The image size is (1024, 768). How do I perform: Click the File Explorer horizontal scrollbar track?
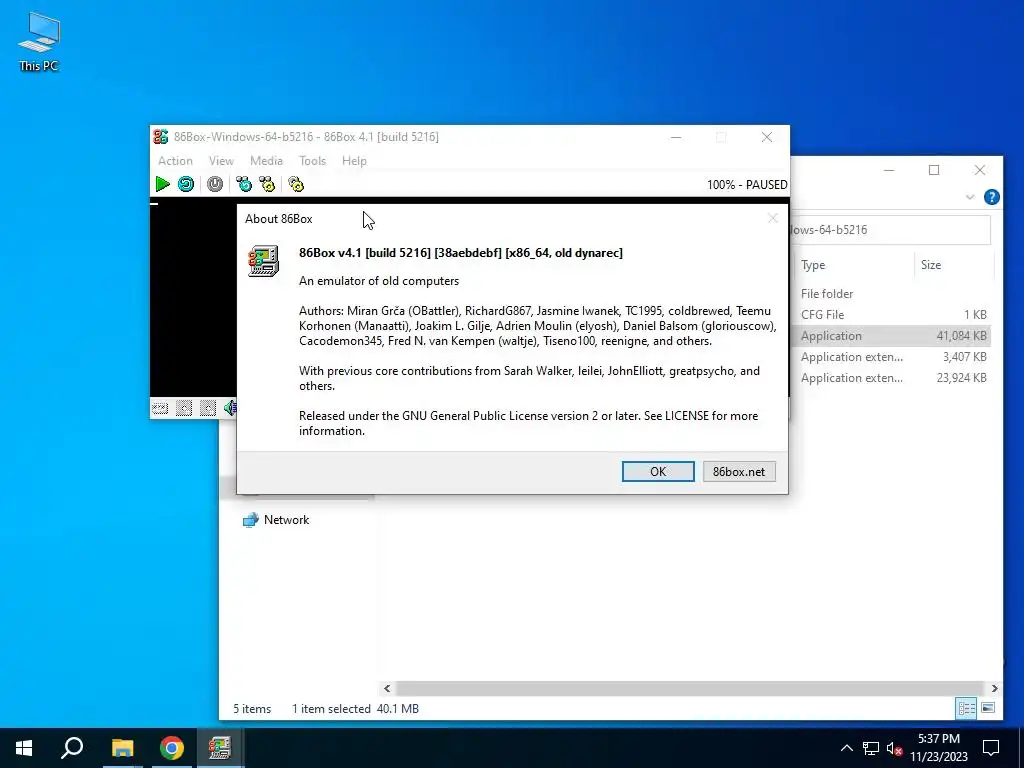pos(690,688)
